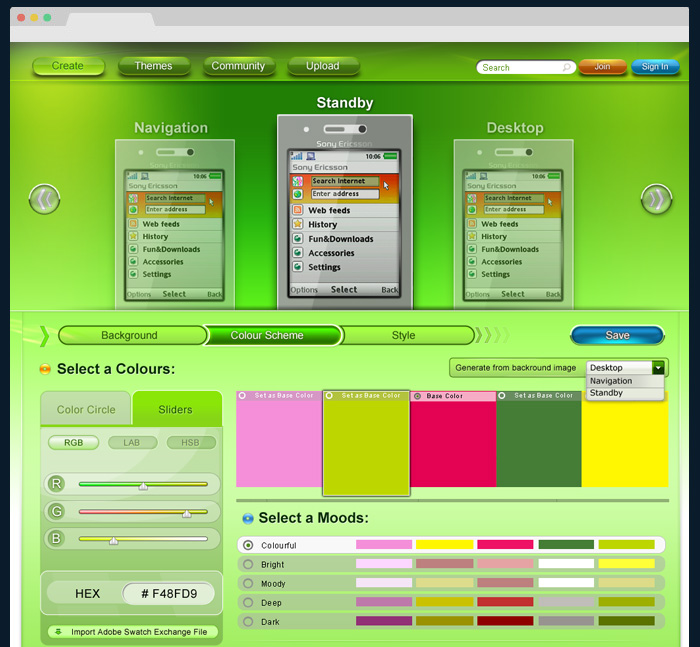Open the Upload menu

click(x=323, y=66)
